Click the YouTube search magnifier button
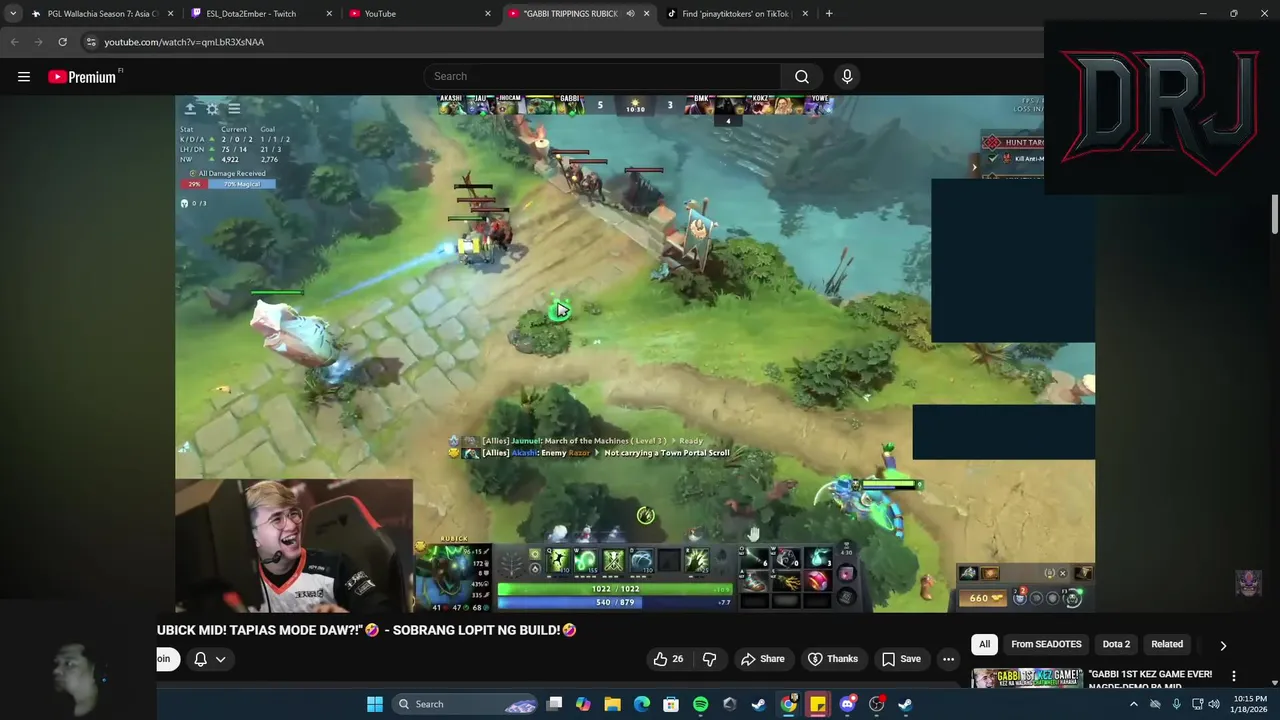1280x720 pixels. tap(801, 77)
